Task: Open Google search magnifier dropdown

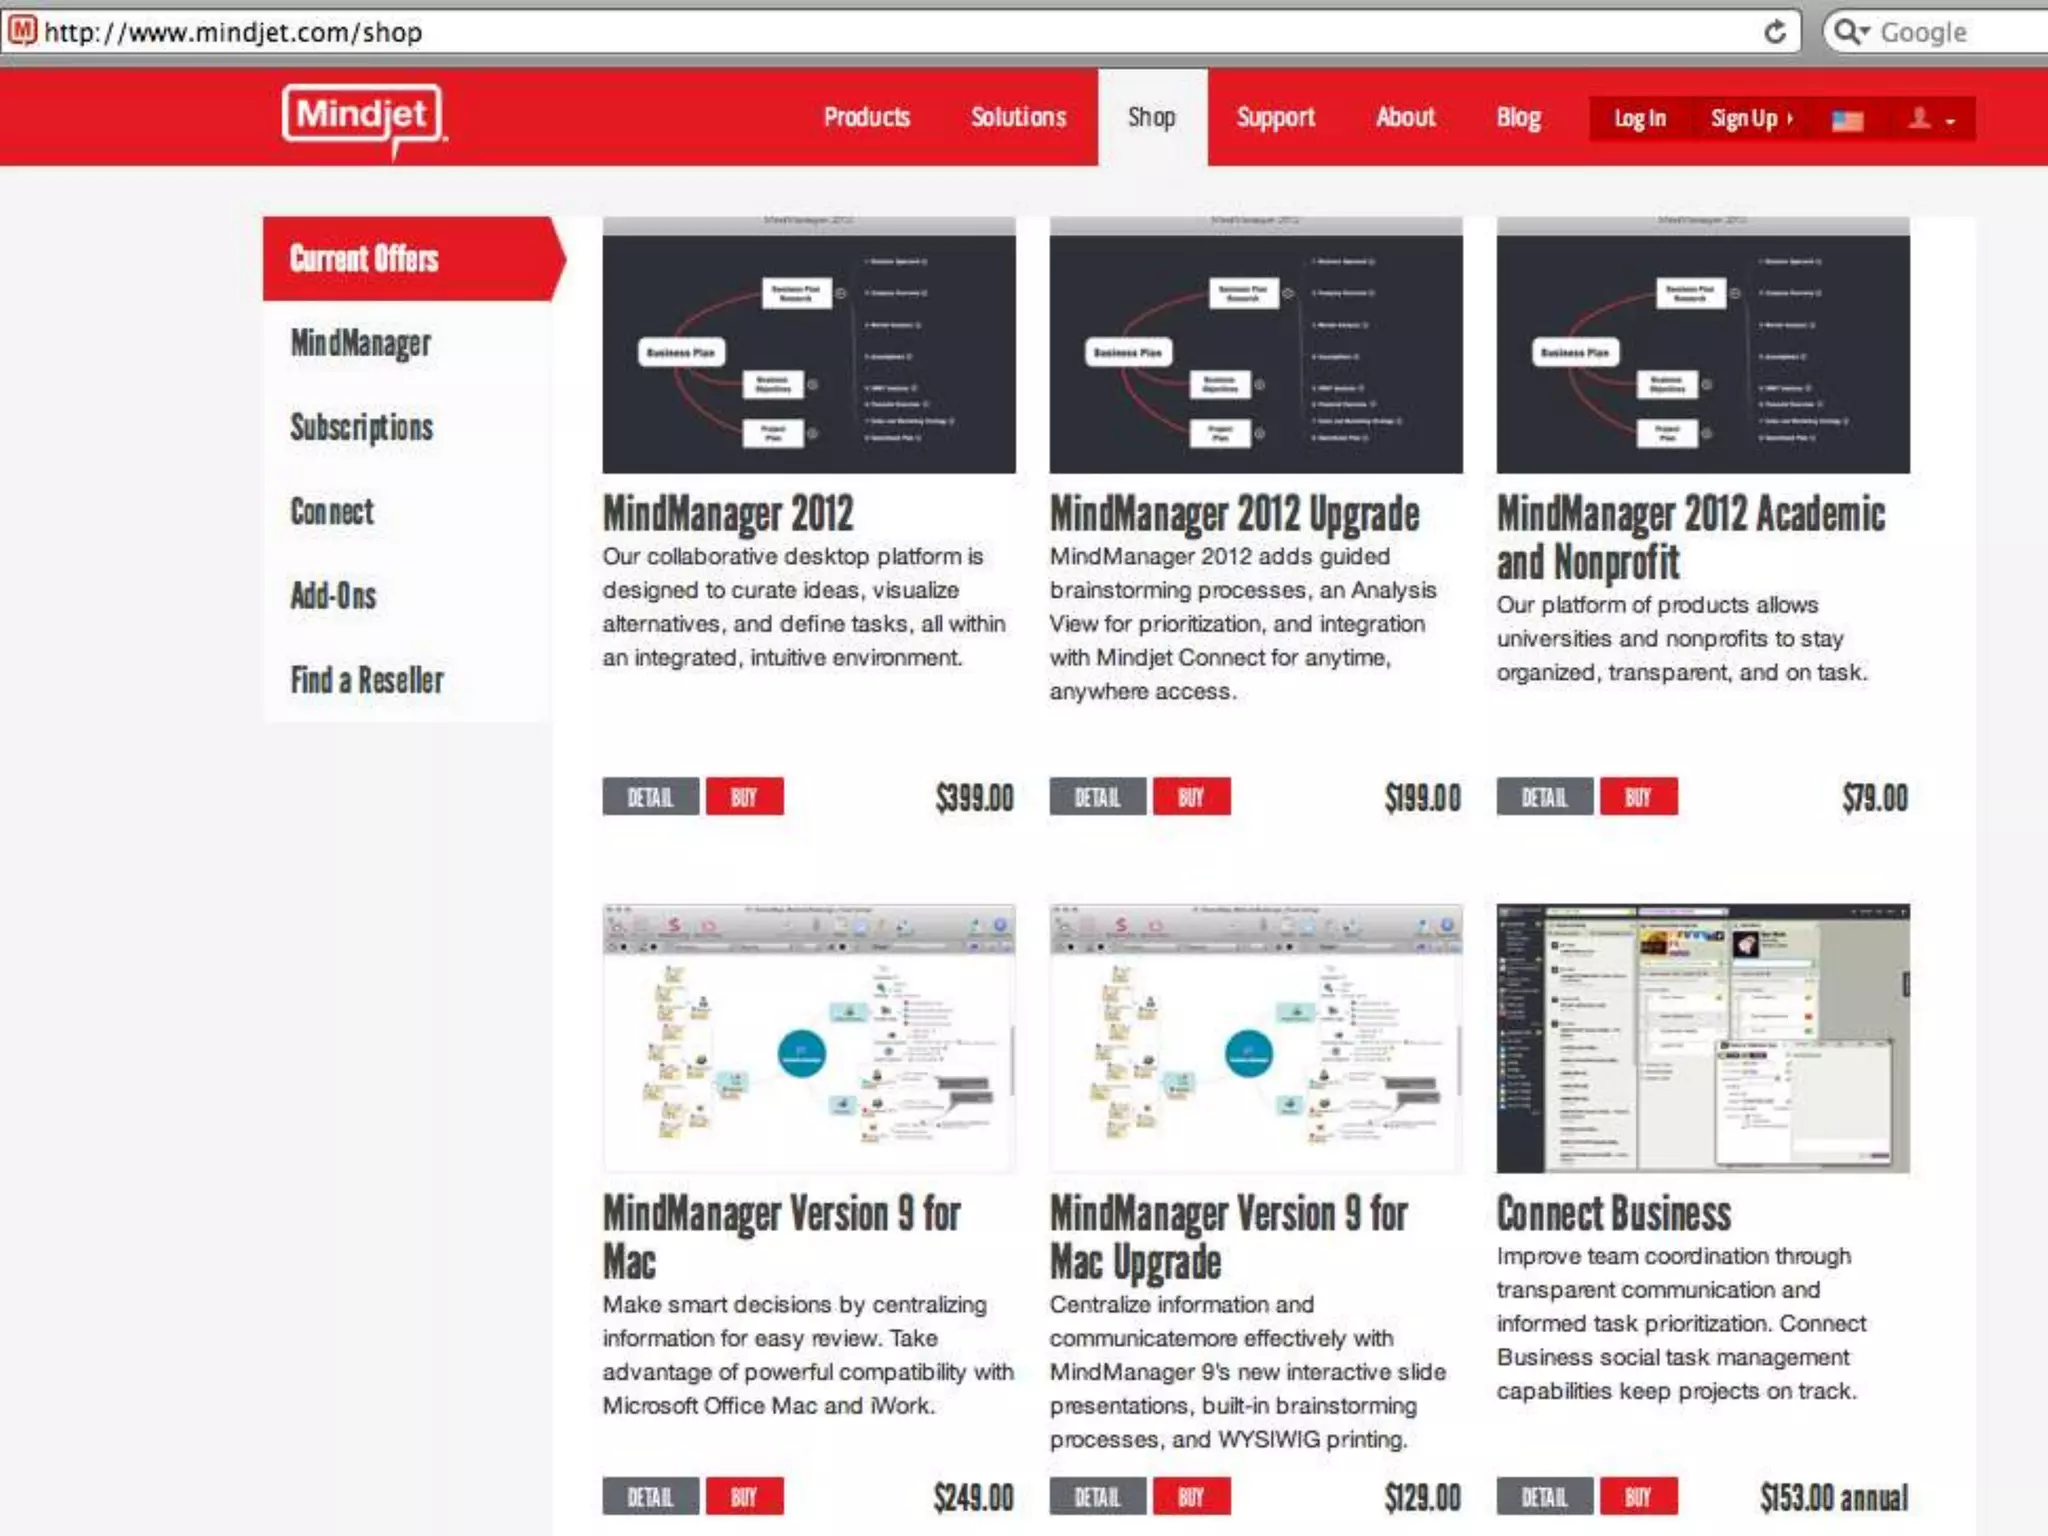Action: point(1851,32)
